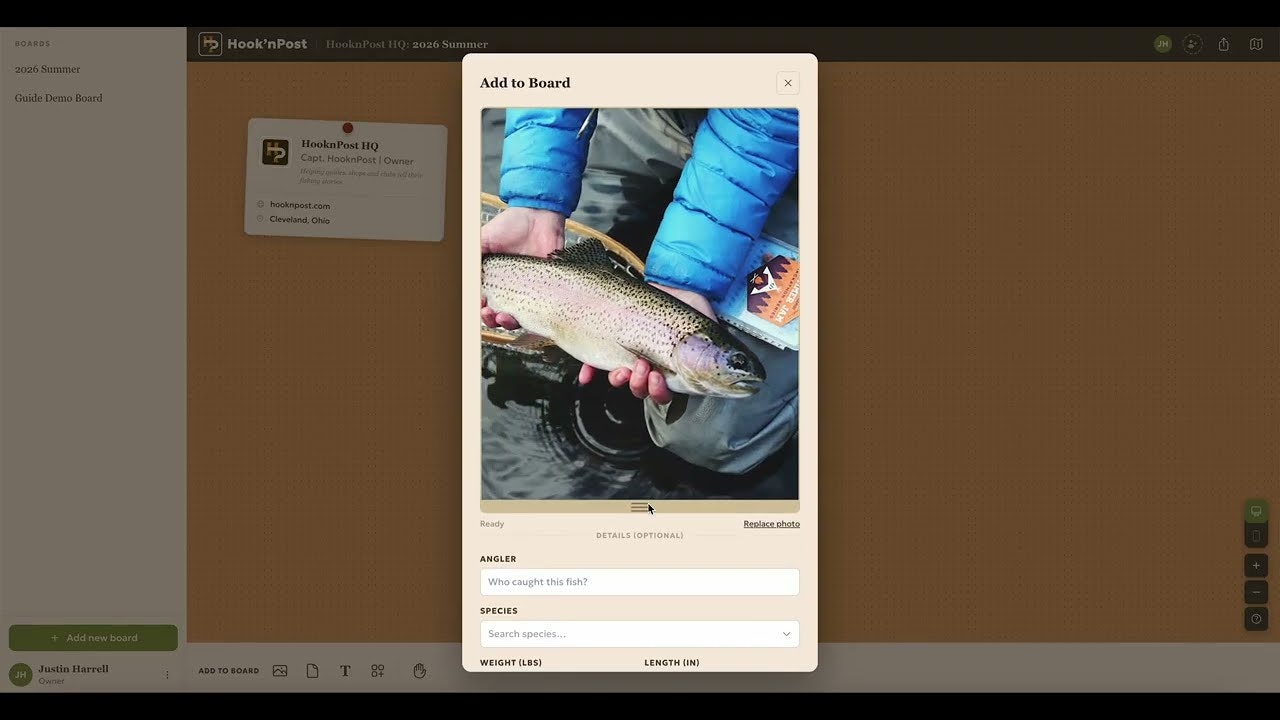Click the HooknPost HQ business card
Image resolution: width=1280 pixels, height=720 pixels.
click(346, 180)
